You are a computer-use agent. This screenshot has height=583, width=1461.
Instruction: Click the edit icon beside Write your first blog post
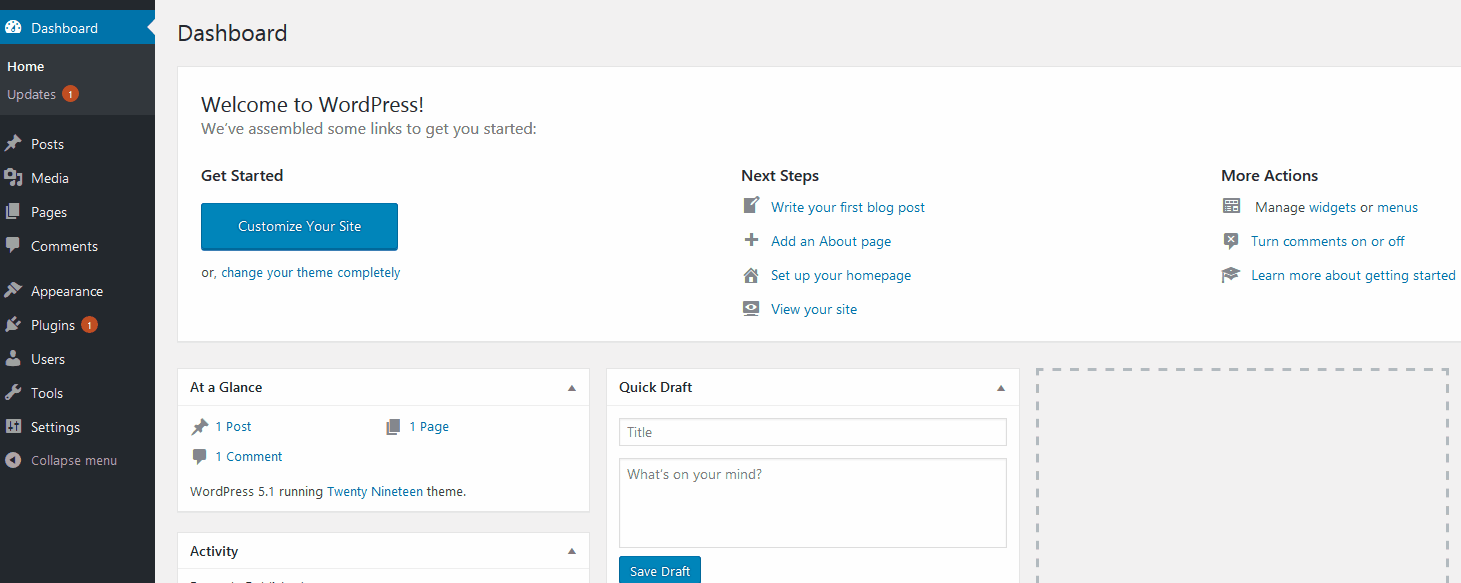(x=751, y=206)
